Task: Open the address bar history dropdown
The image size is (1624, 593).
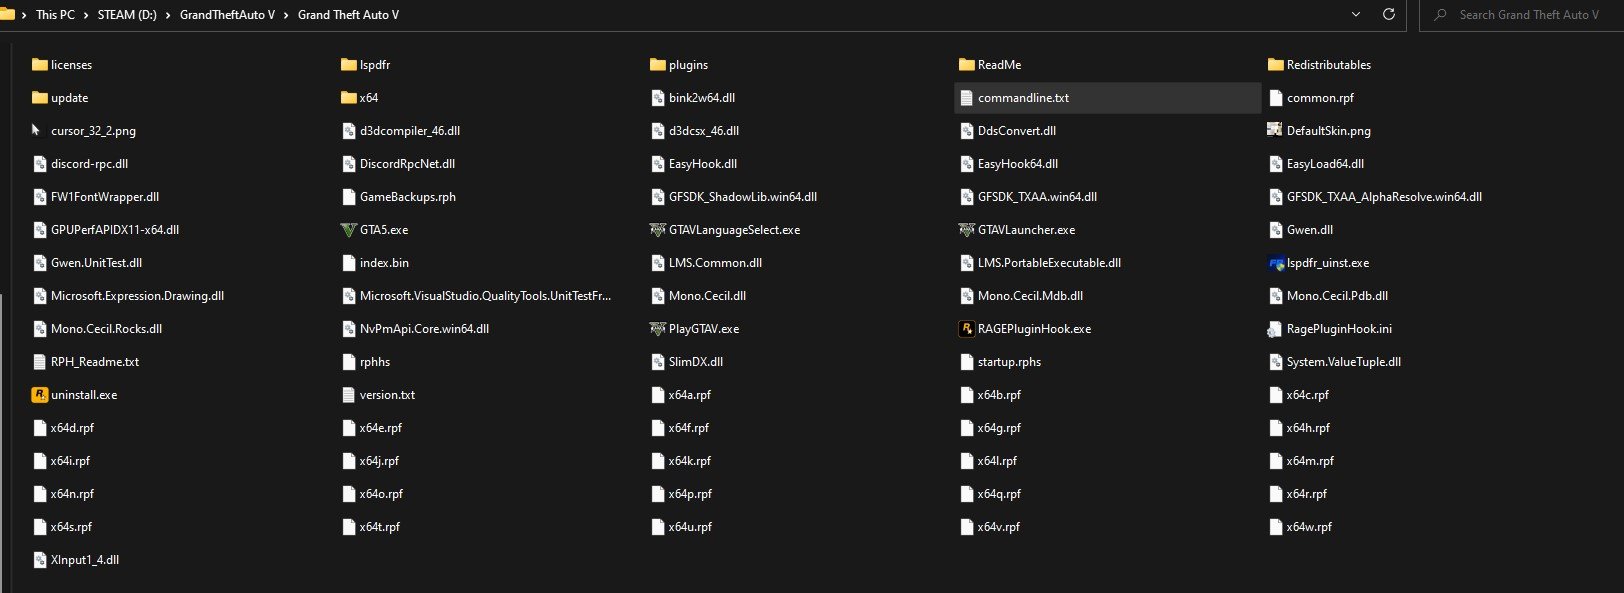Action: 1356,14
